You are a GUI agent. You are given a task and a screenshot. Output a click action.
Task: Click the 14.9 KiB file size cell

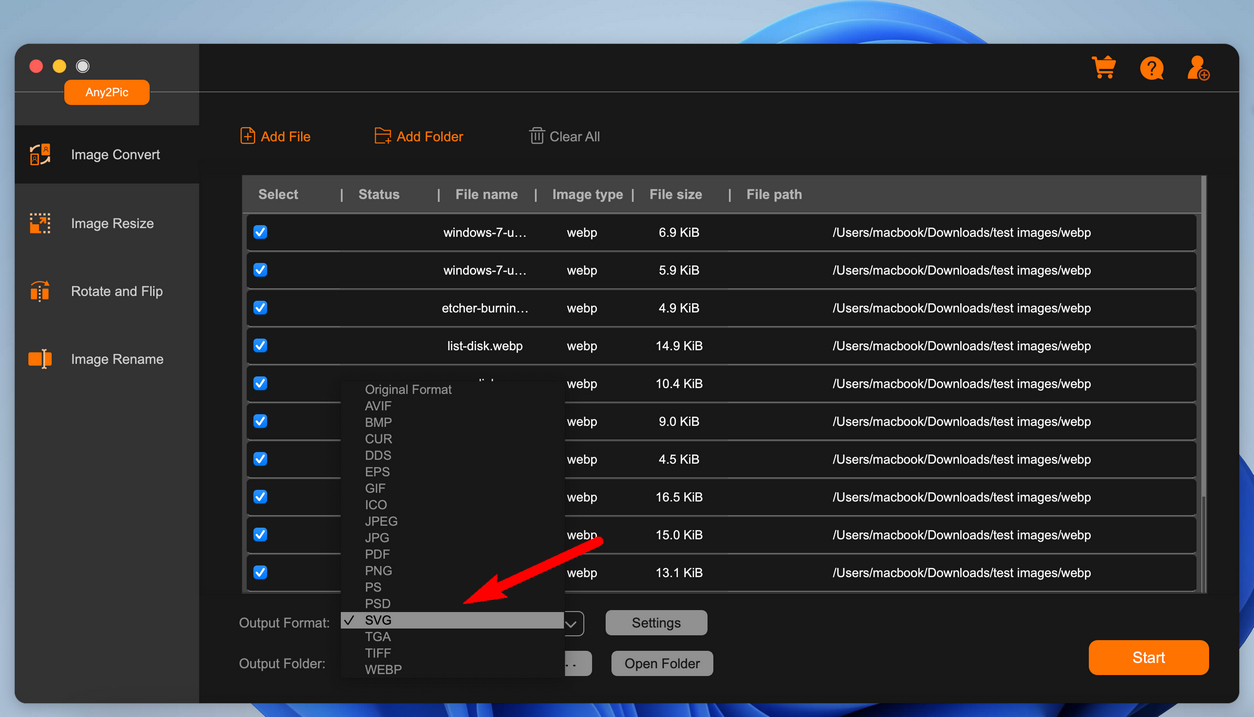tap(679, 346)
